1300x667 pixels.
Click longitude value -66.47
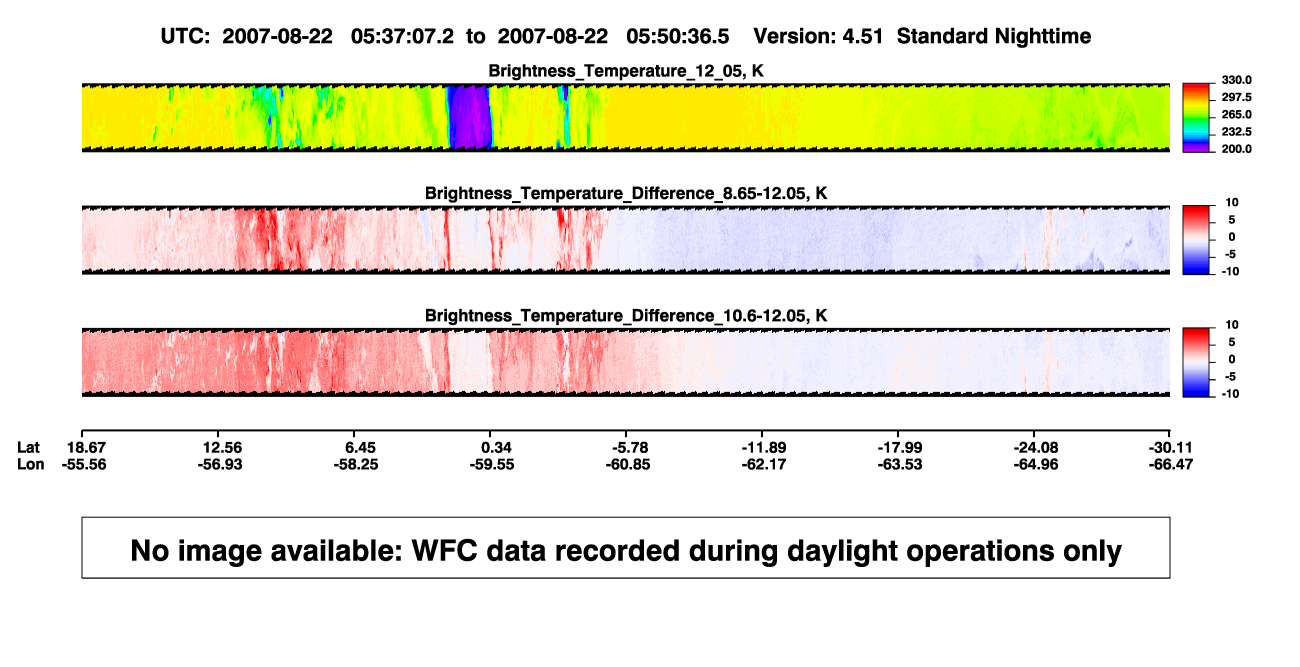pos(1171,464)
